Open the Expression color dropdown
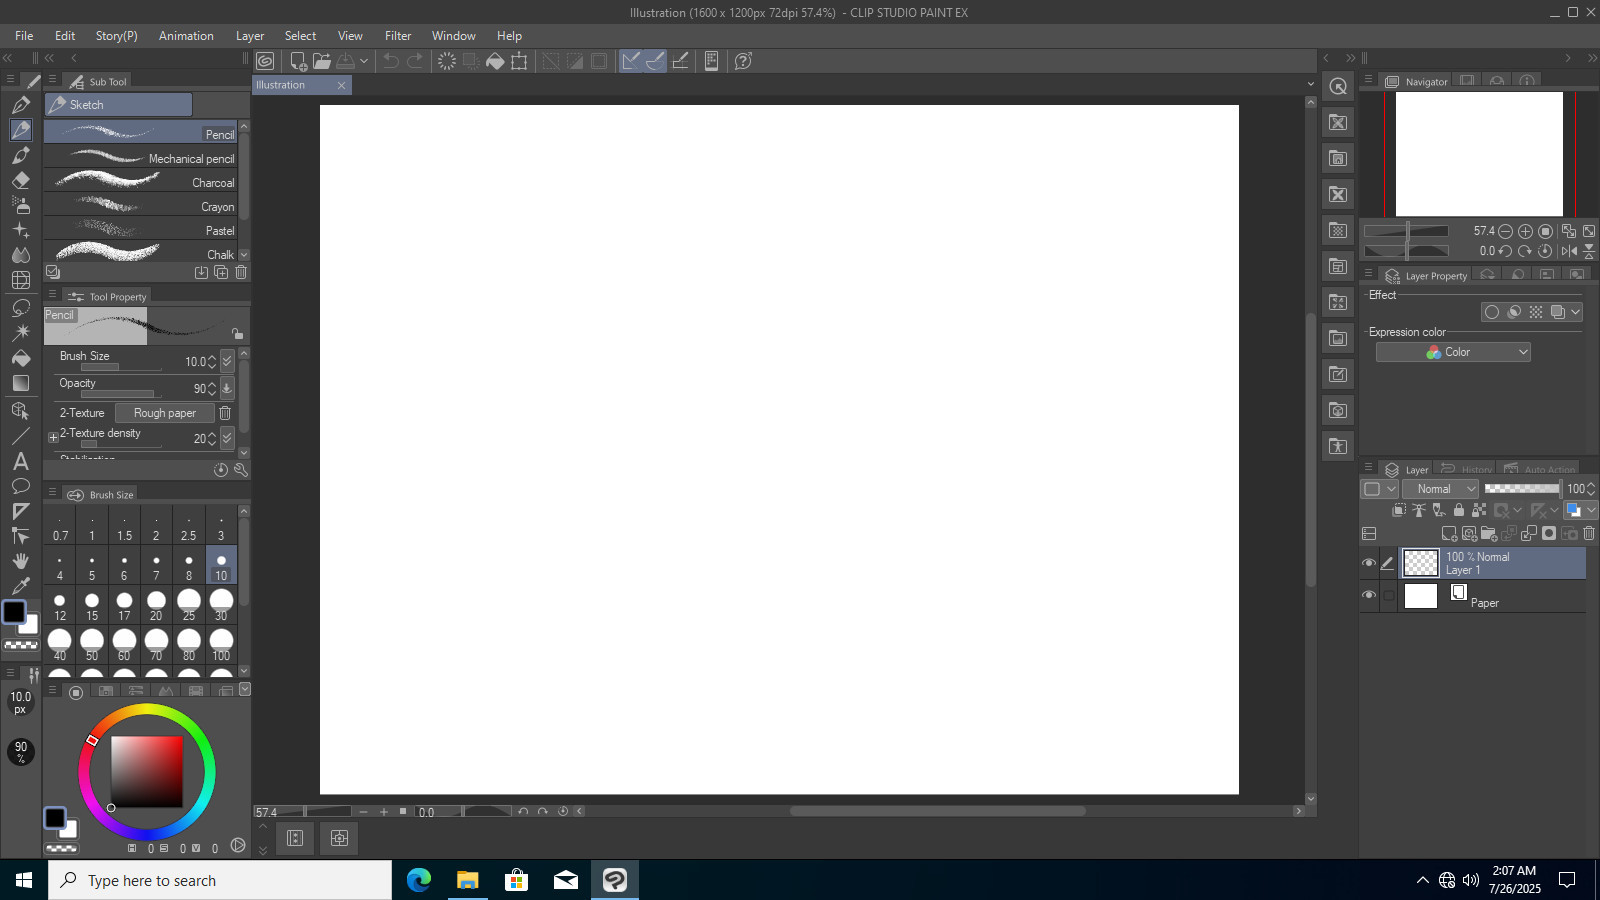Screen dimensions: 1600x900 tap(1454, 352)
